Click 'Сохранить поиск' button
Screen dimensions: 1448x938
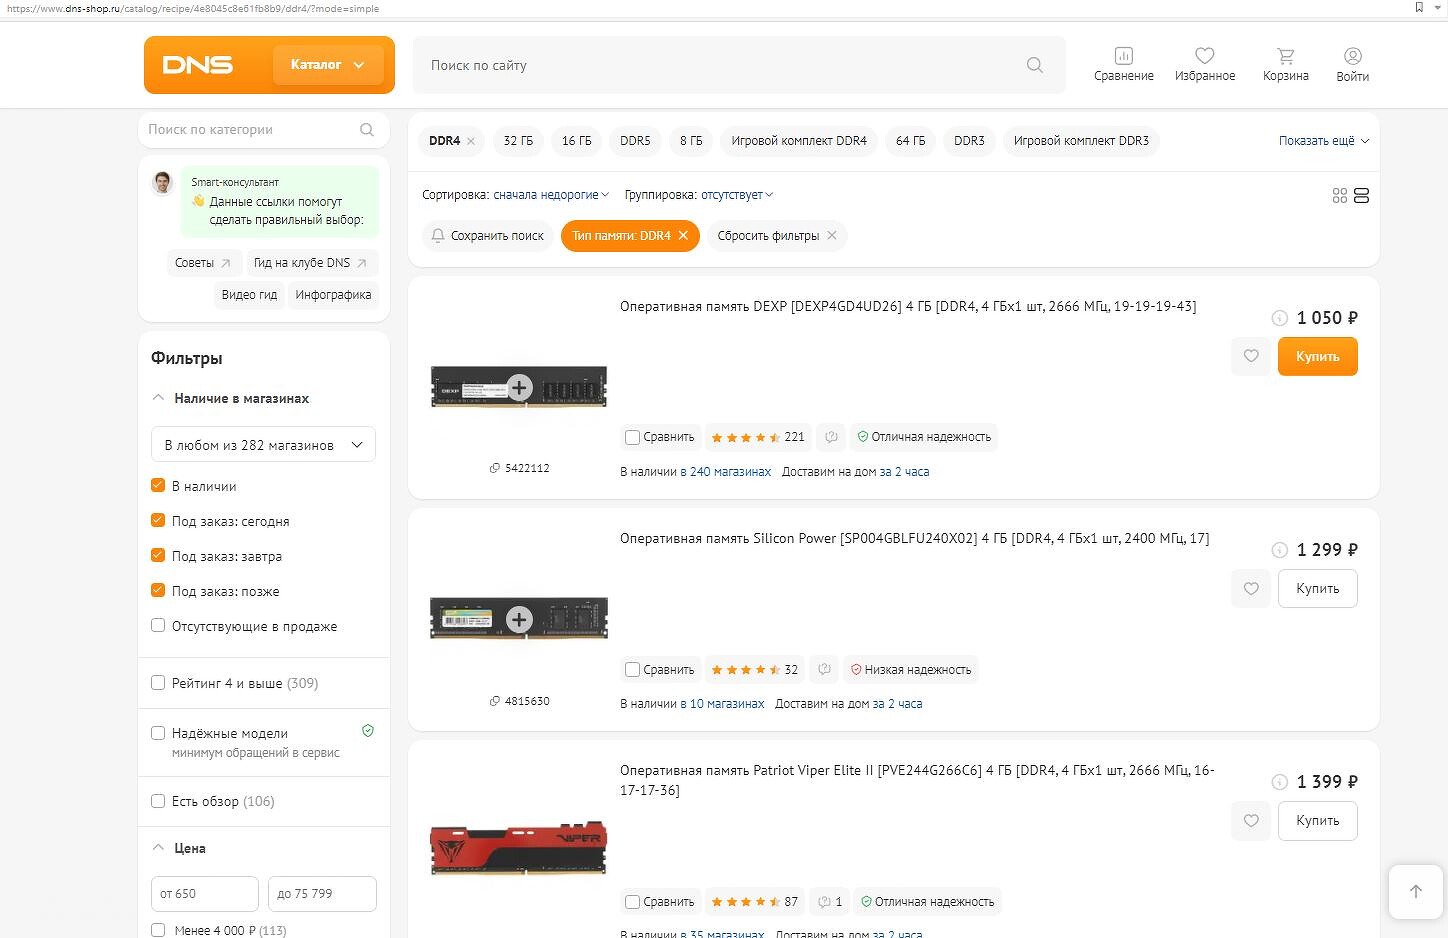(x=488, y=236)
